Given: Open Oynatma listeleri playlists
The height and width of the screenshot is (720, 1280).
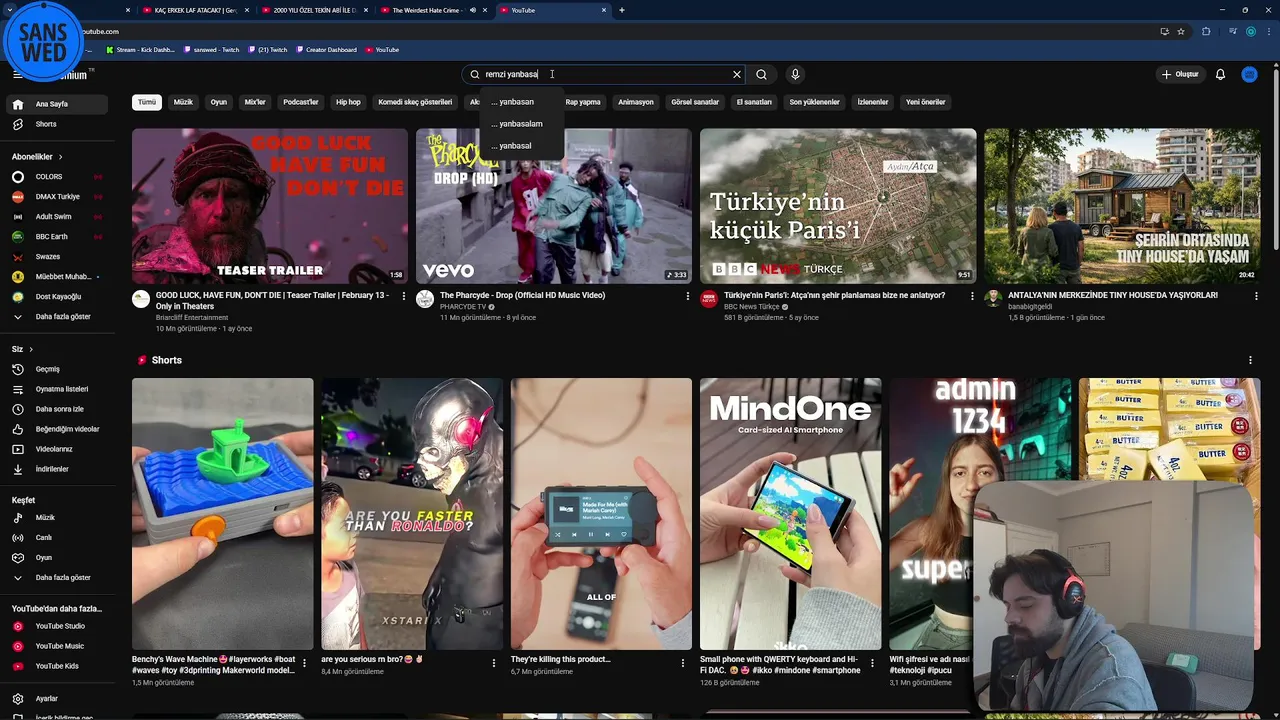Looking at the screenshot, I should pos(58,389).
